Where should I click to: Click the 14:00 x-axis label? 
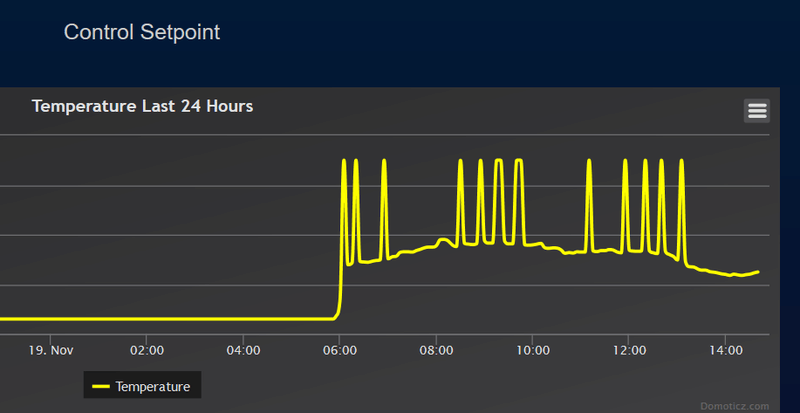point(725,350)
